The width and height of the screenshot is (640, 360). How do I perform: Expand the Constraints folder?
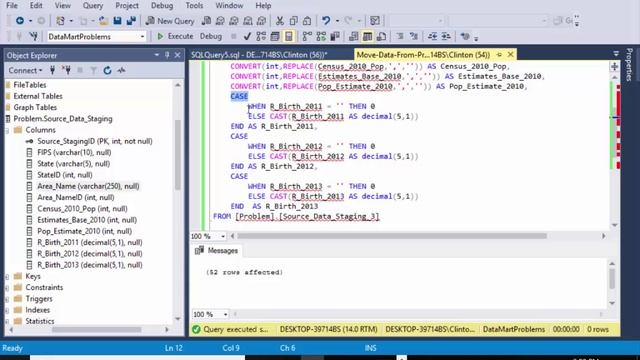7,288
